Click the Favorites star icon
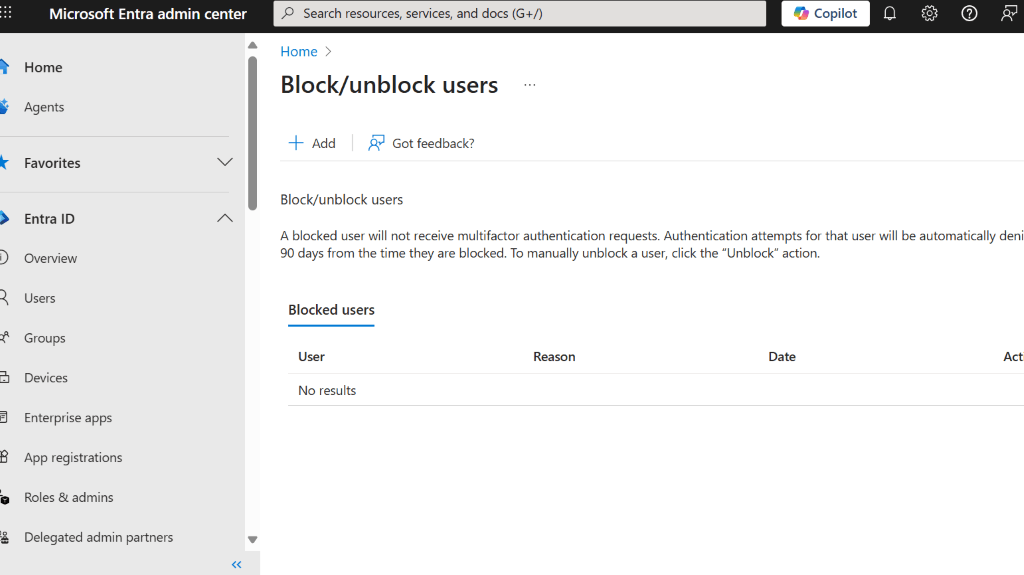This screenshot has width=1024, height=575. 4,163
